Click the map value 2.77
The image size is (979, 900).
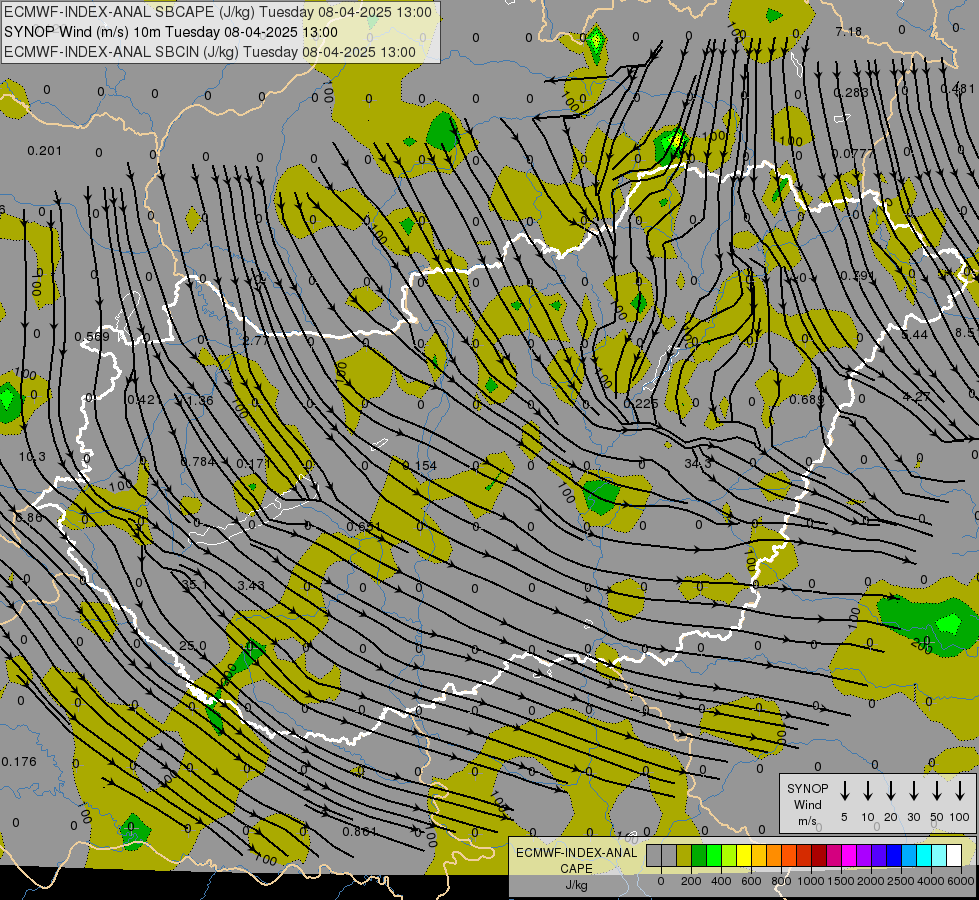click(255, 340)
